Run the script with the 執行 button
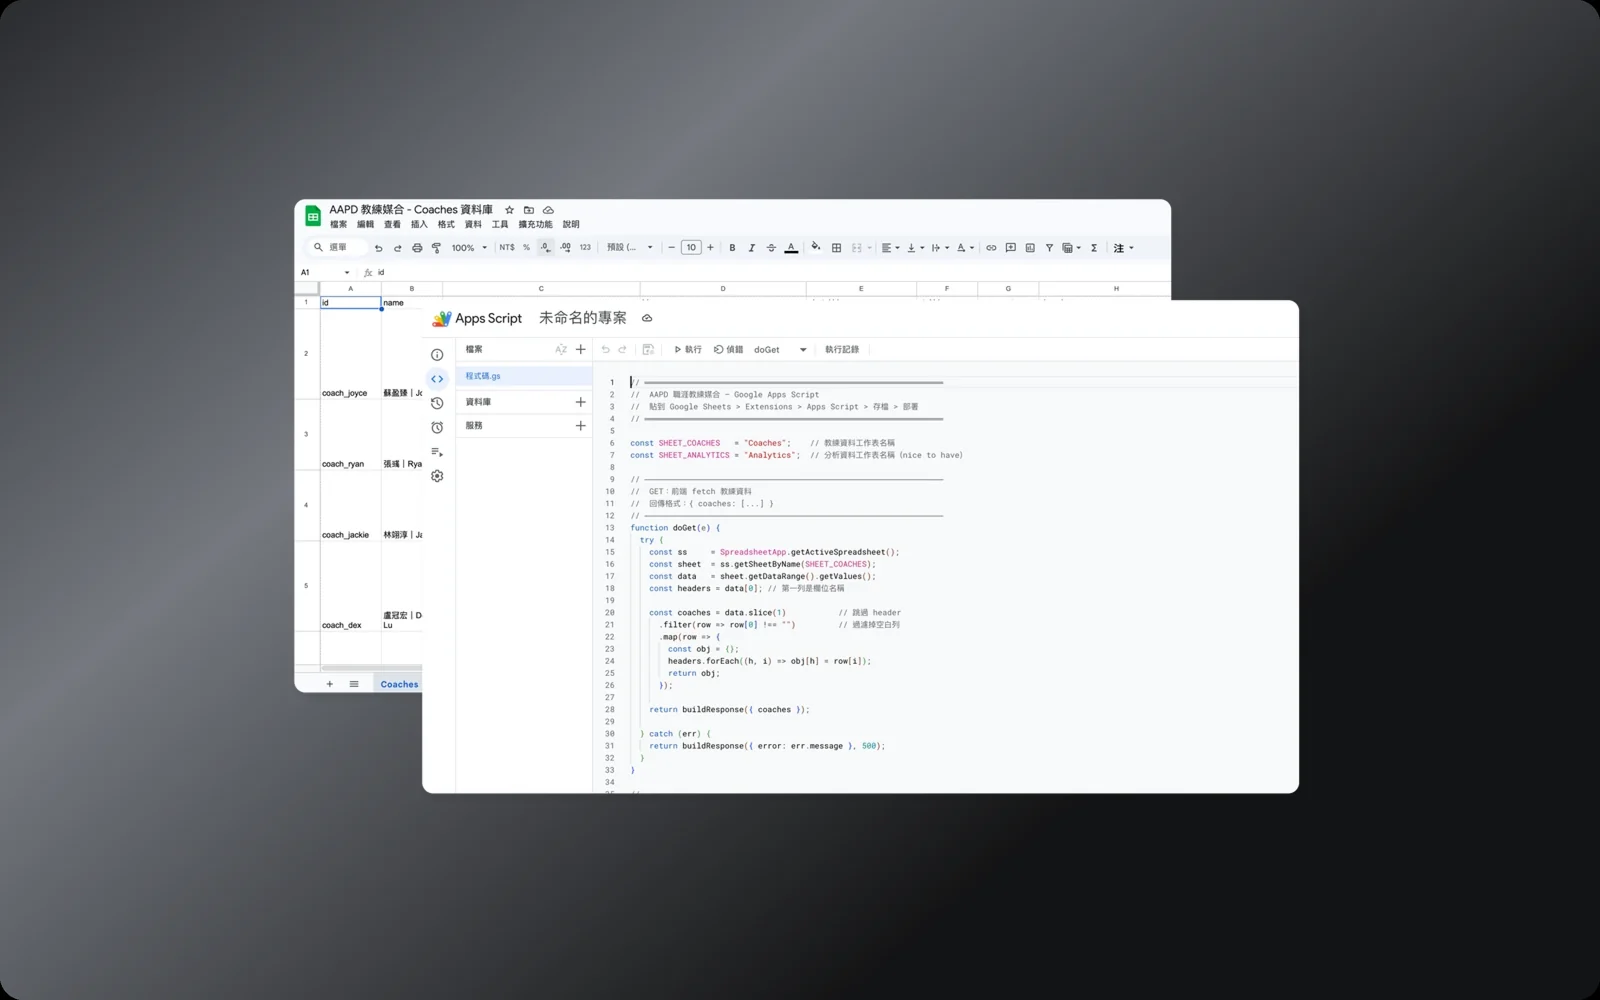Screen dimensions: 1600x1000 [688, 350]
